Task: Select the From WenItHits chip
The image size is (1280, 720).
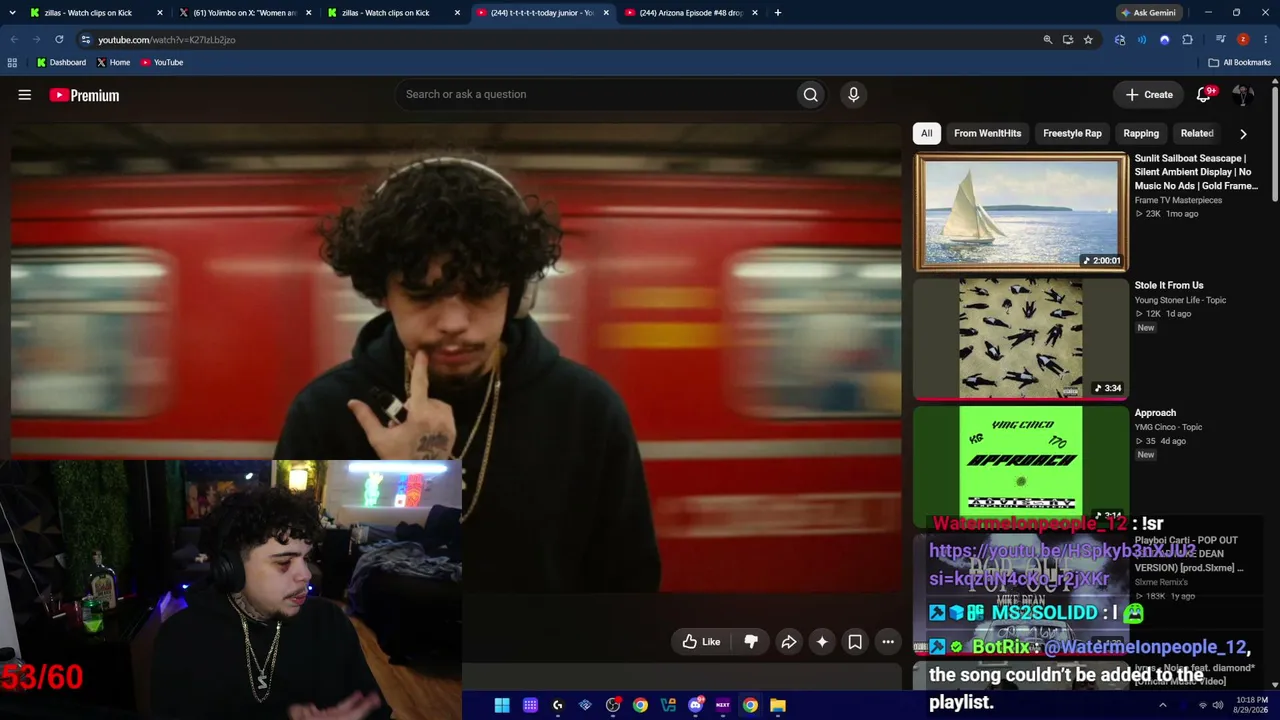Action: click(988, 133)
